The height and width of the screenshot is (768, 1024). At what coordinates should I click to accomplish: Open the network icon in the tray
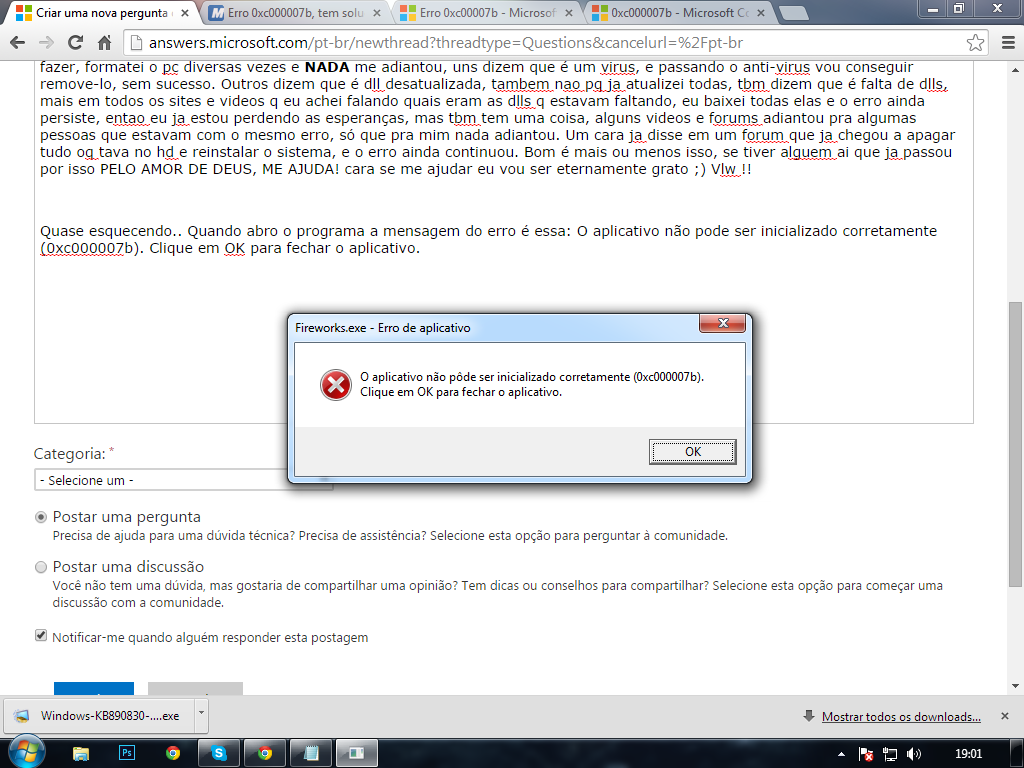(889, 754)
